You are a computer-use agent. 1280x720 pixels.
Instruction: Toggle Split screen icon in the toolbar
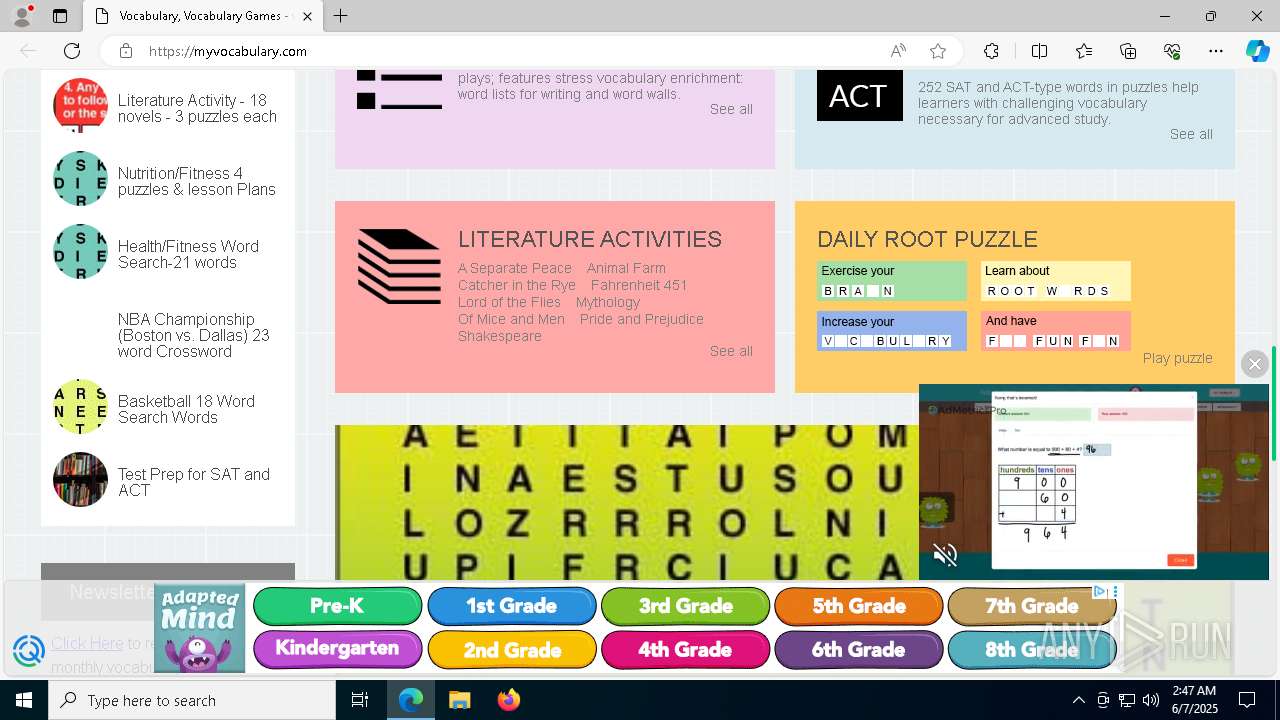coord(1039,51)
